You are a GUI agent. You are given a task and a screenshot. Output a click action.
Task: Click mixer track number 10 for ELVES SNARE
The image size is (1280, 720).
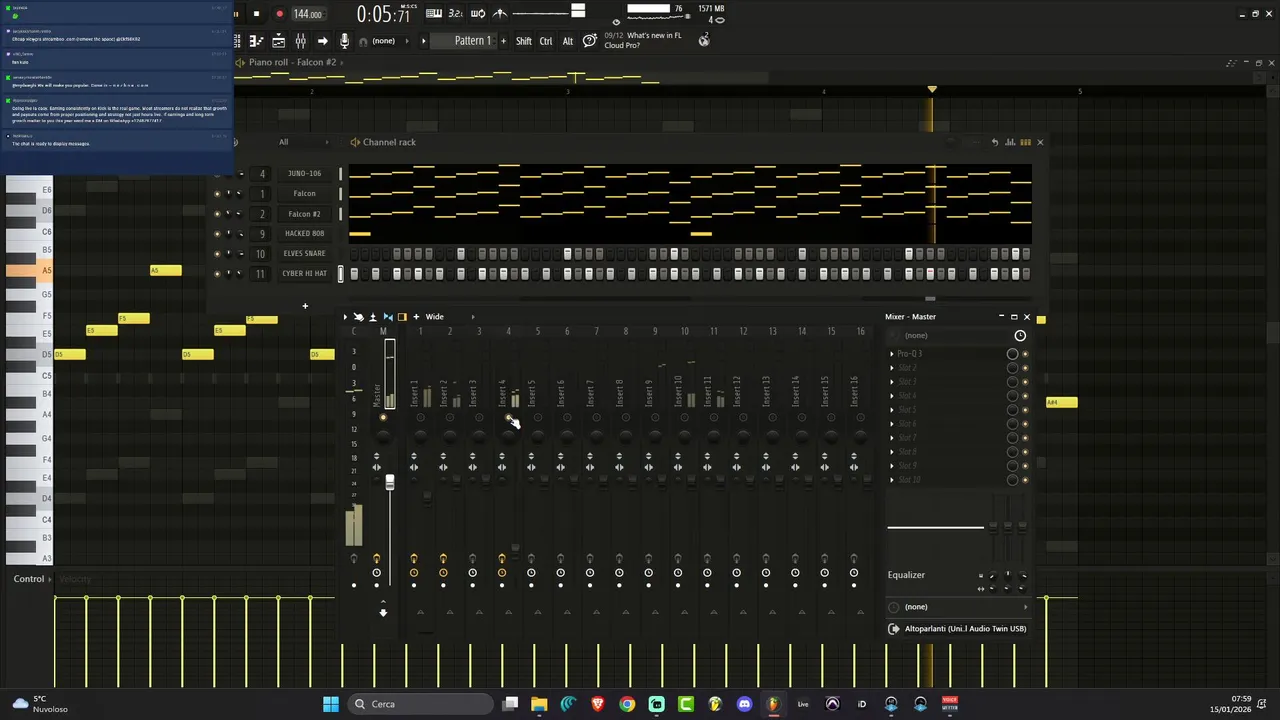pyautogui.click(x=262, y=253)
